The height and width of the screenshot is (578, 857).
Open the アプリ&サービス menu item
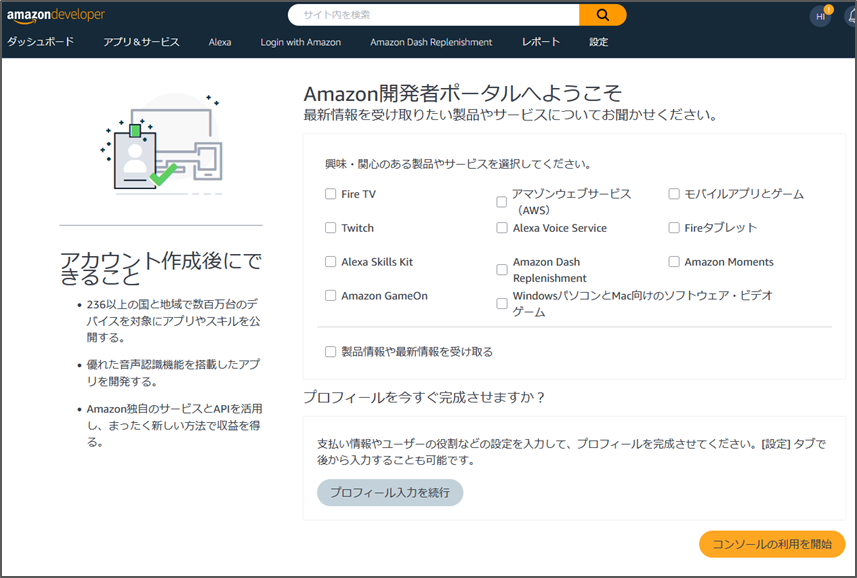[x=142, y=42]
